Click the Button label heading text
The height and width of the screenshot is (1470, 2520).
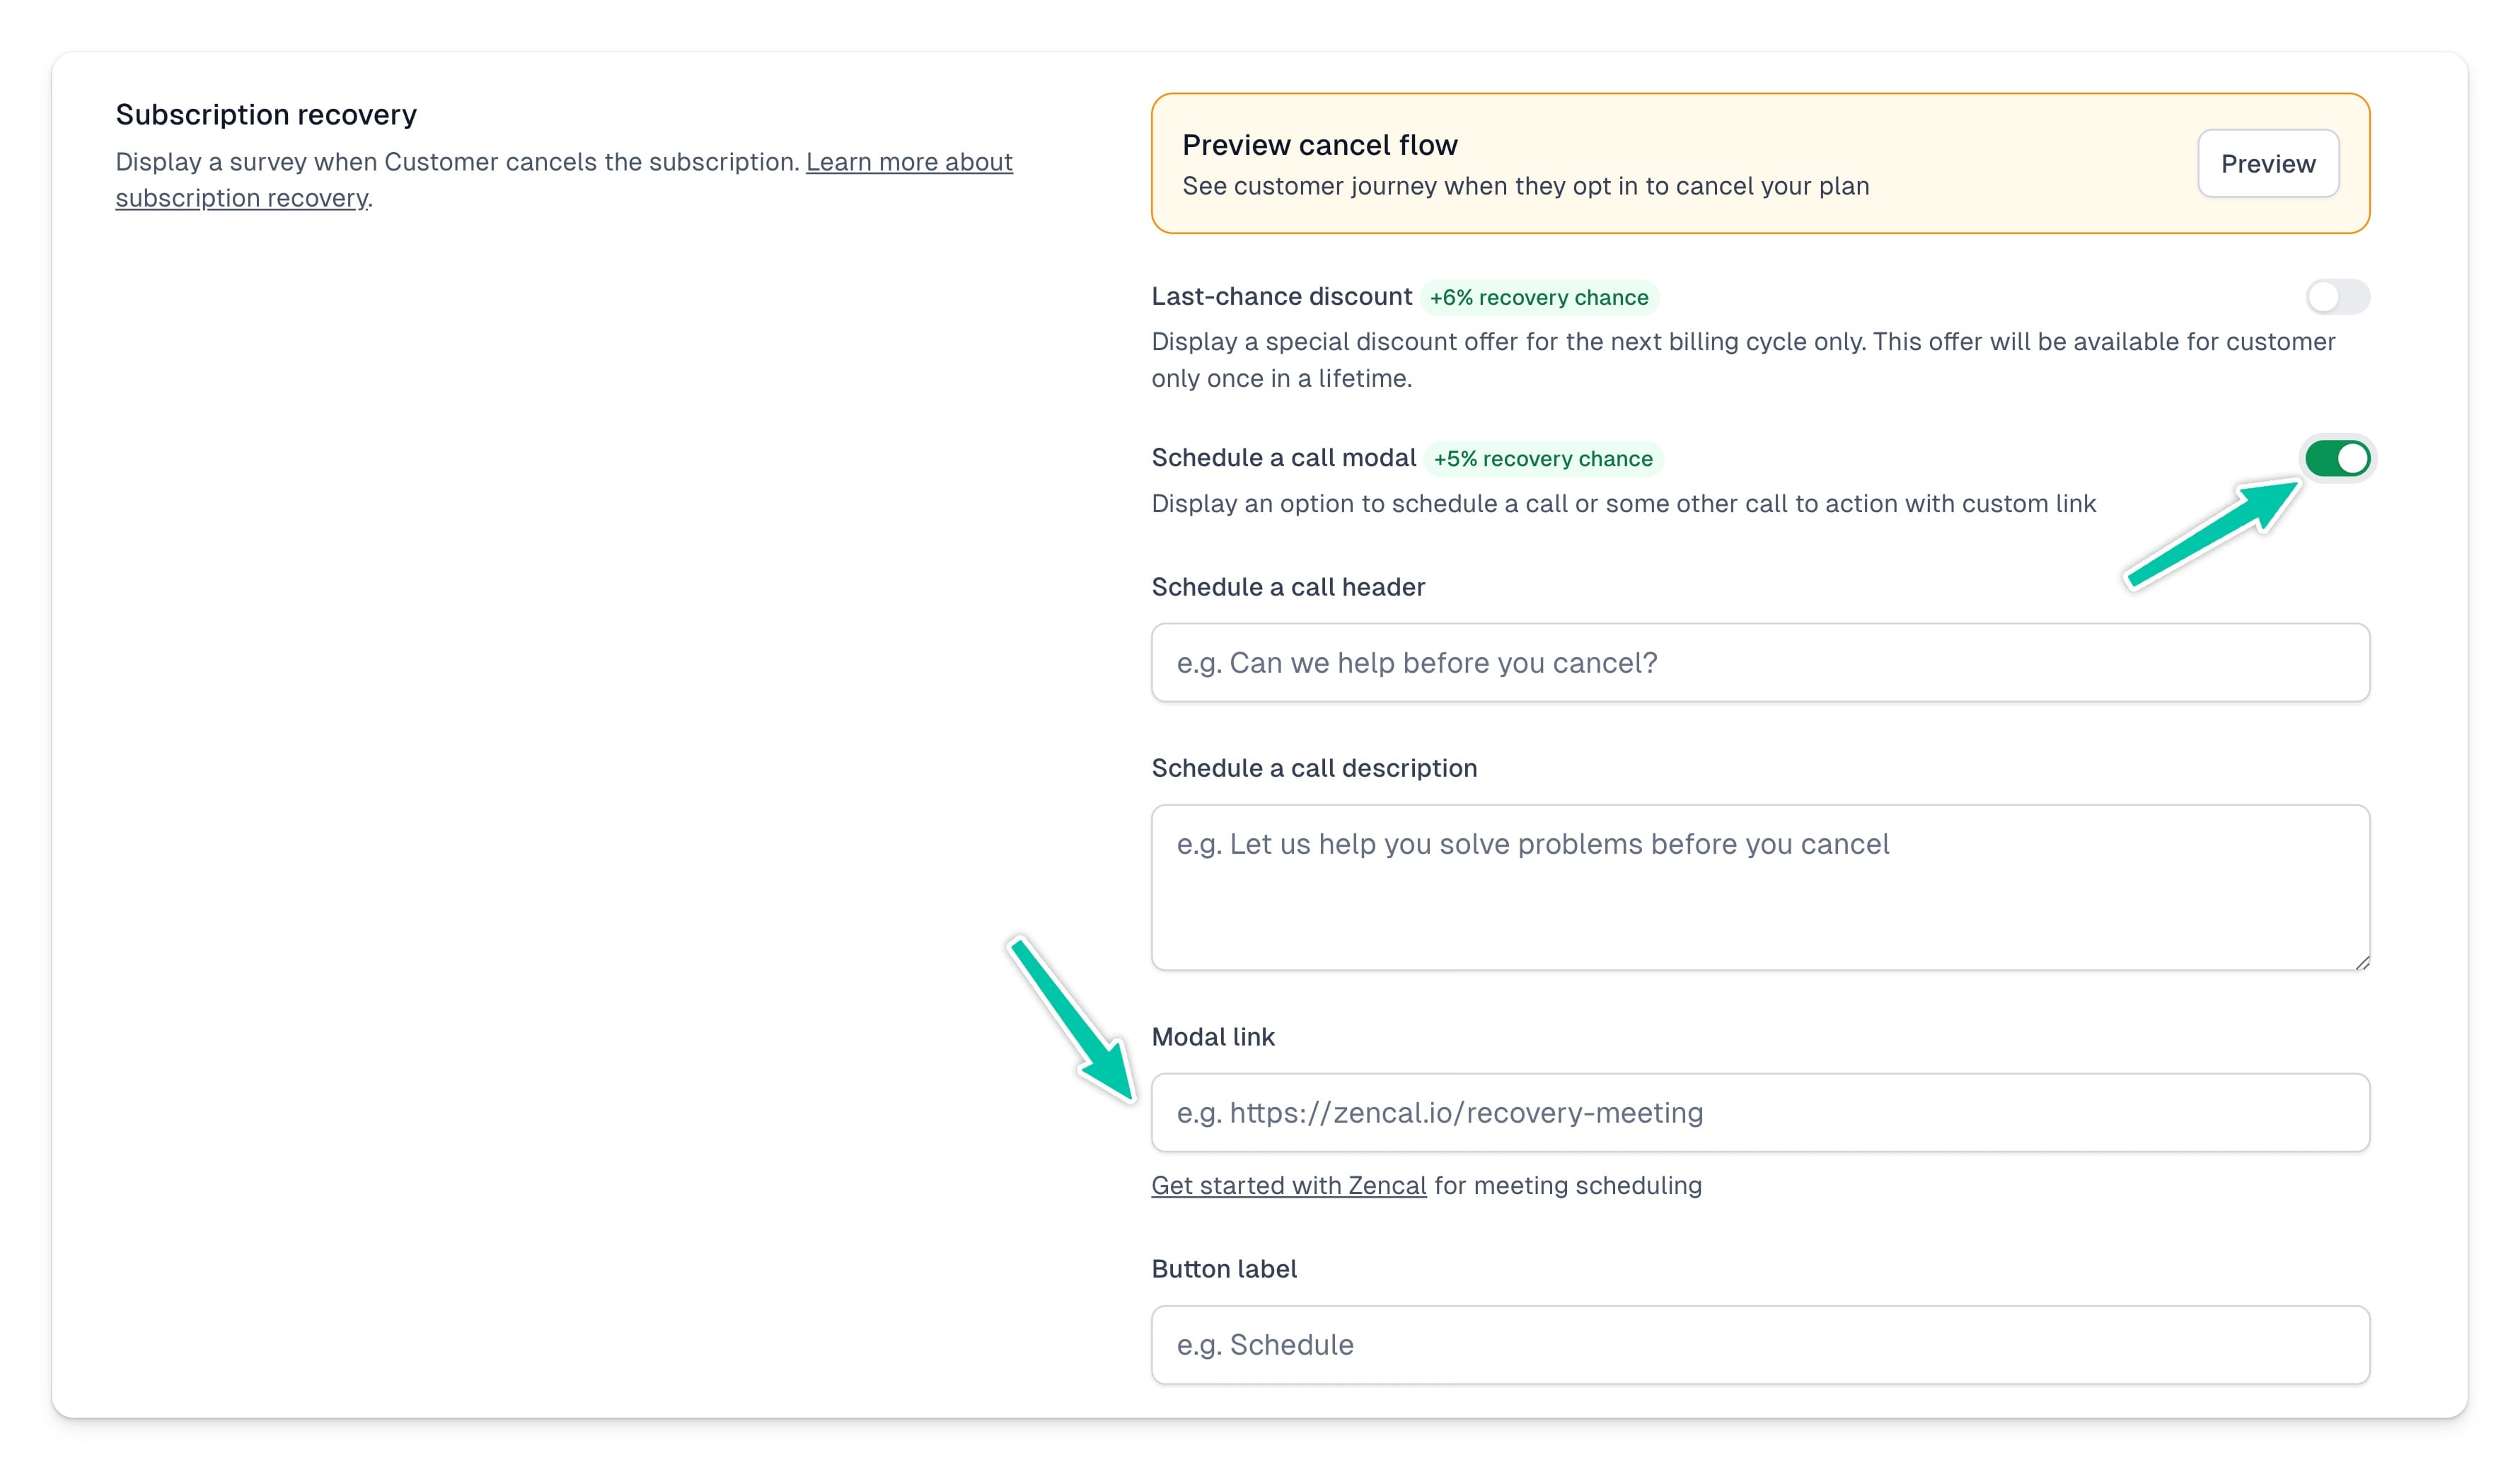1224,1269
